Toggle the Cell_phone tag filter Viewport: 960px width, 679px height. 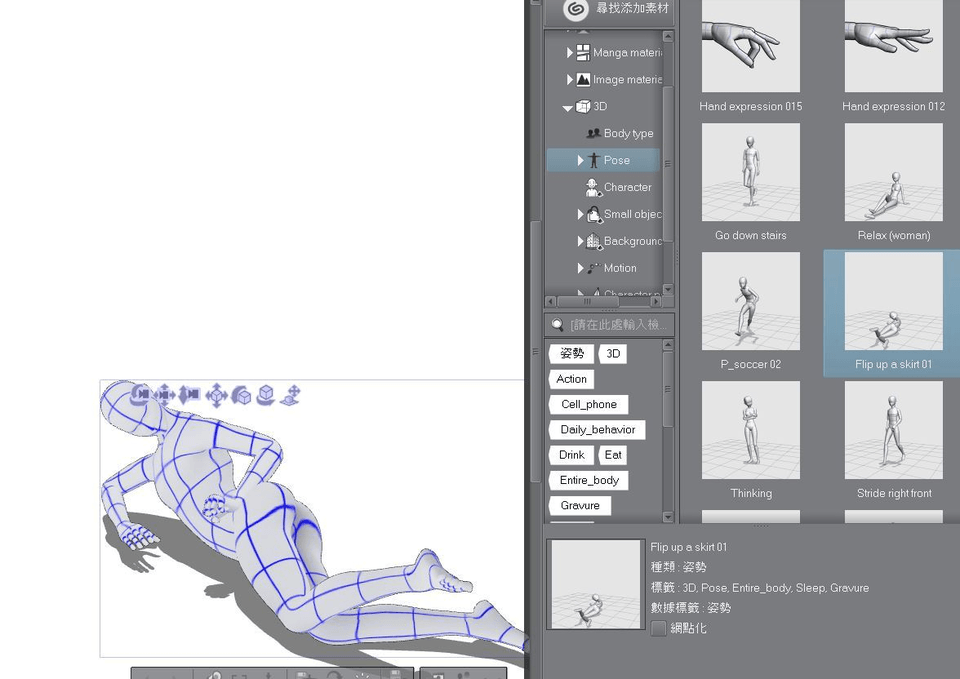(588, 405)
